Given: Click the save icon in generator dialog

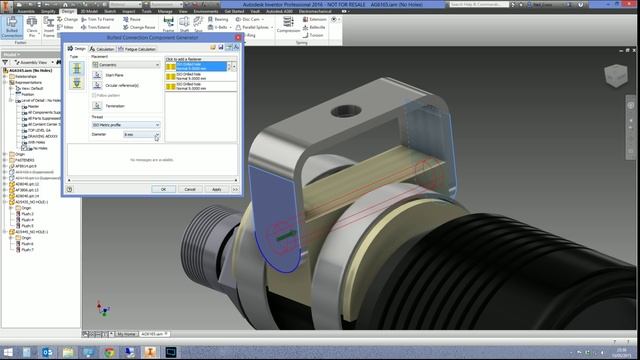Looking at the screenshot, I should [221, 48].
